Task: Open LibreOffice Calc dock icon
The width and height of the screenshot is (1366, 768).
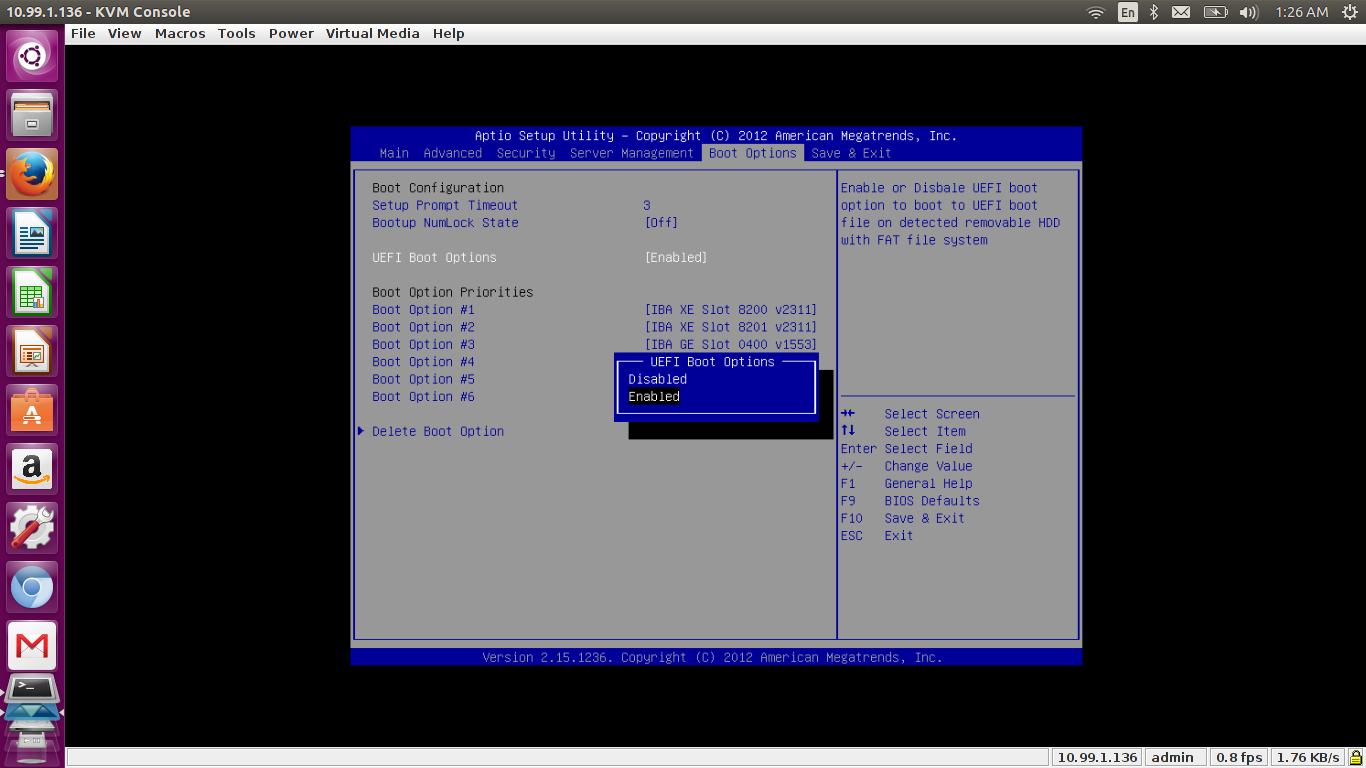Action: pyautogui.click(x=32, y=292)
